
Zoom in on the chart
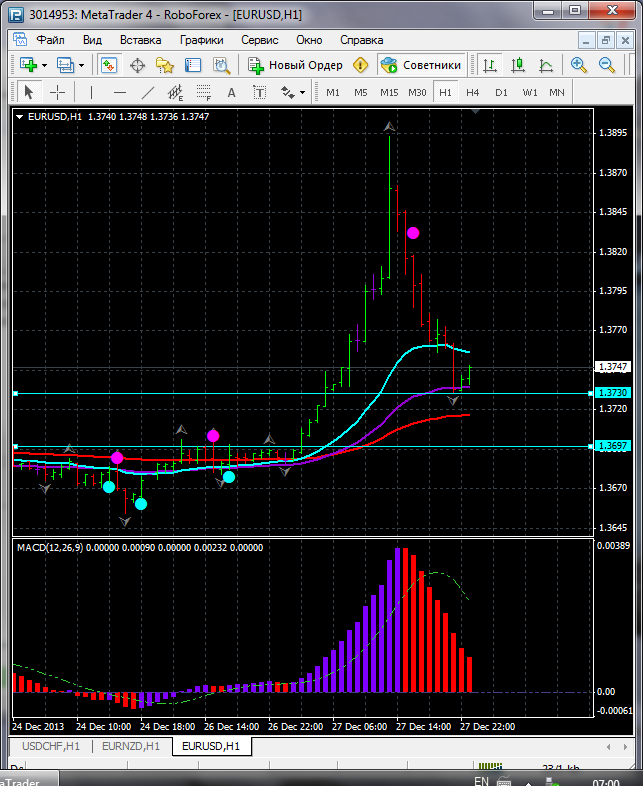click(x=578, y=65)
